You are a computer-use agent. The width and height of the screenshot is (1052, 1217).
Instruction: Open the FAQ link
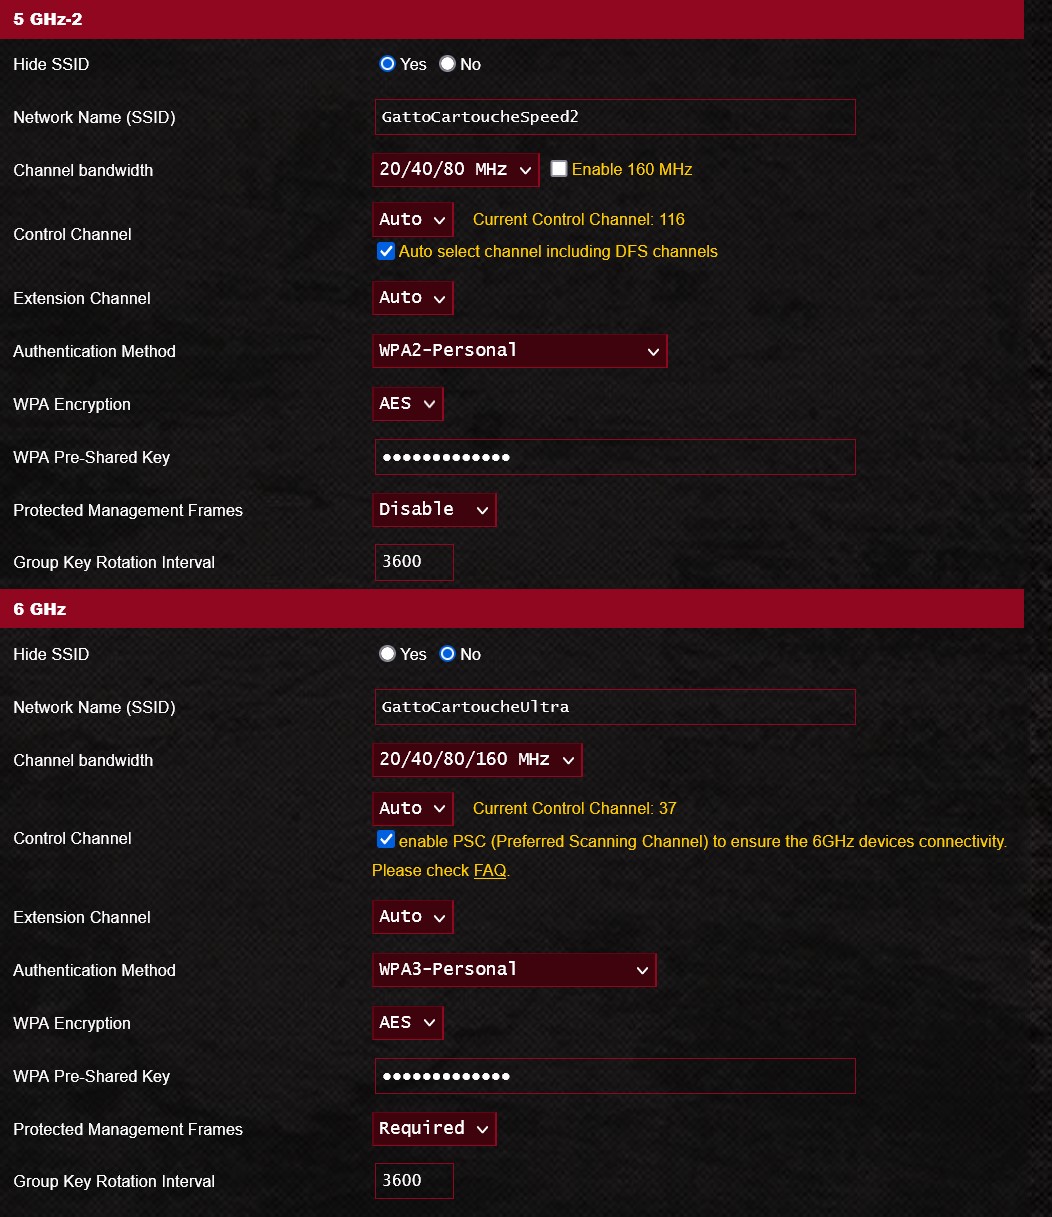point(490,870)
